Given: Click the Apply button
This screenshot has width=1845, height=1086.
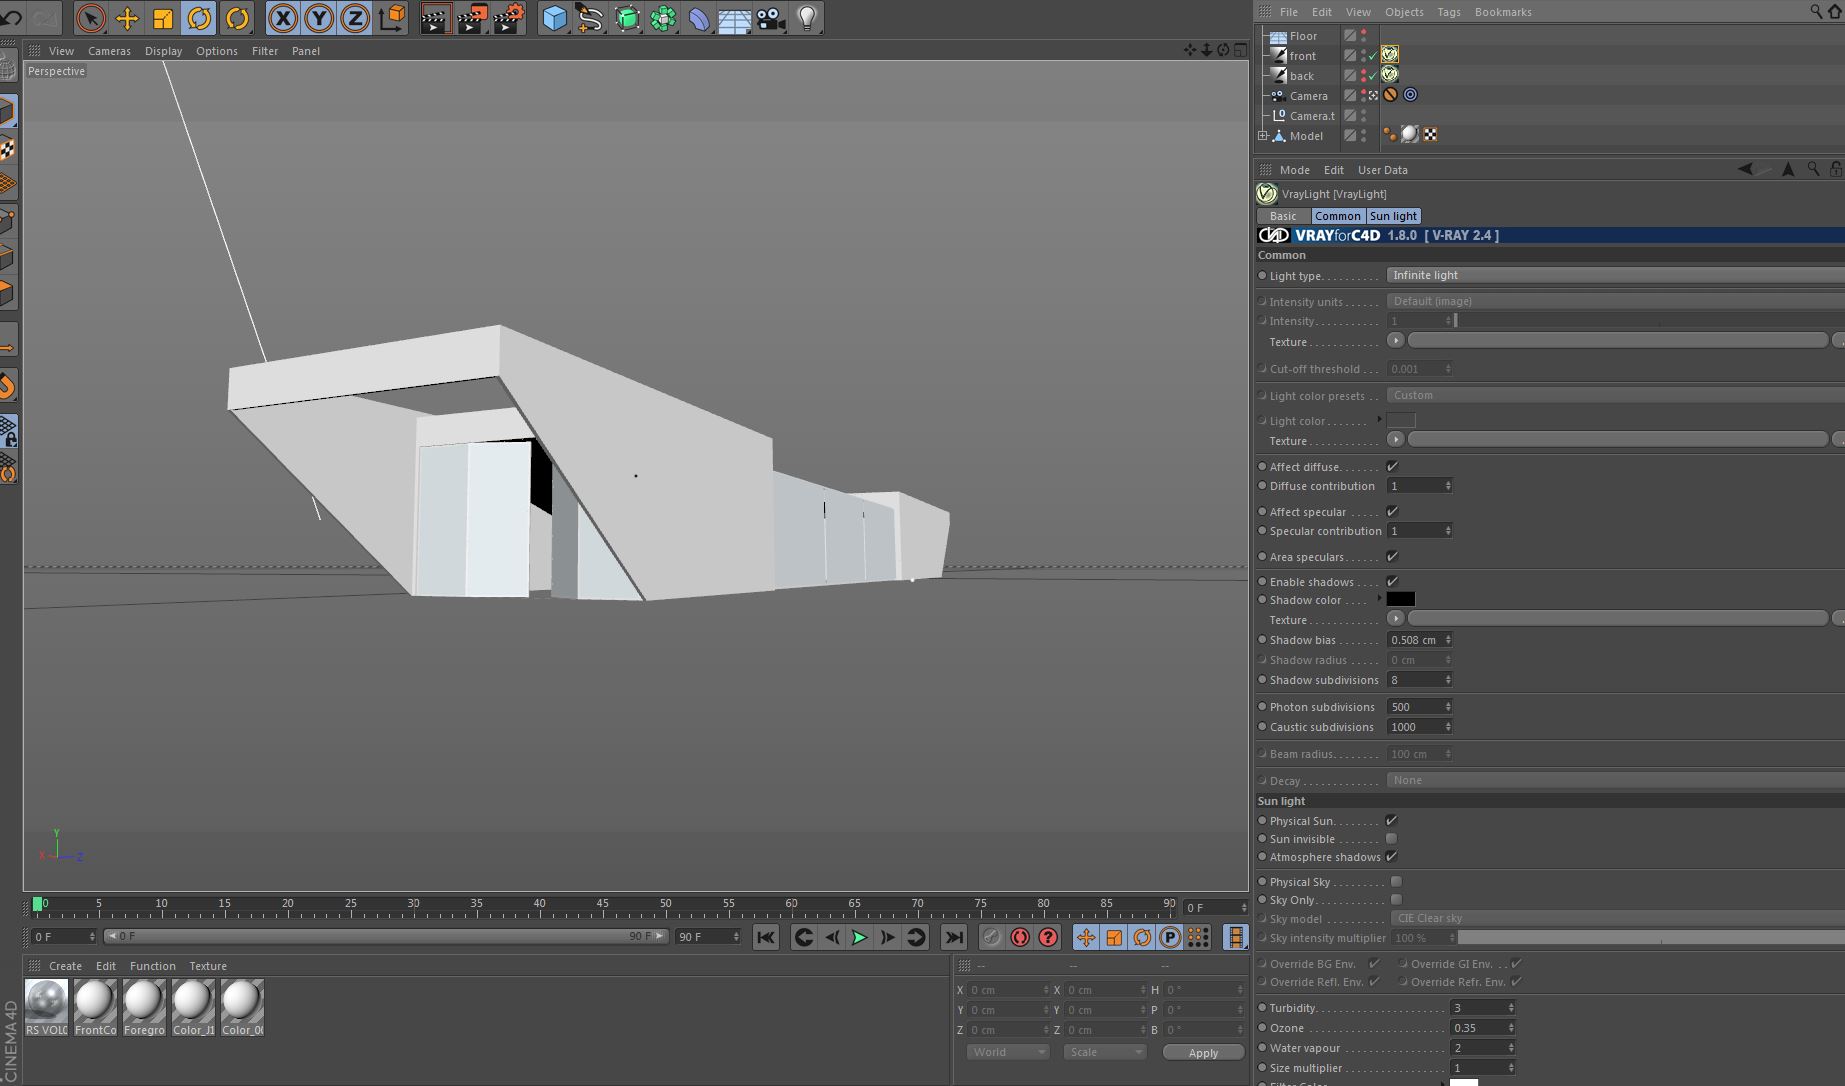Looking at the screenshot, I should coord(1203,1053).
